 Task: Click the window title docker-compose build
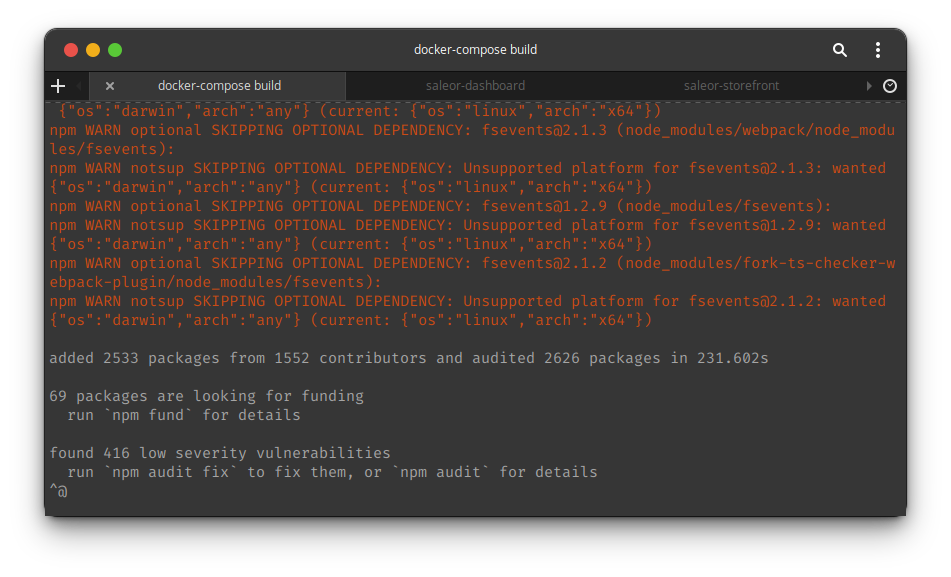click(475, 49)
